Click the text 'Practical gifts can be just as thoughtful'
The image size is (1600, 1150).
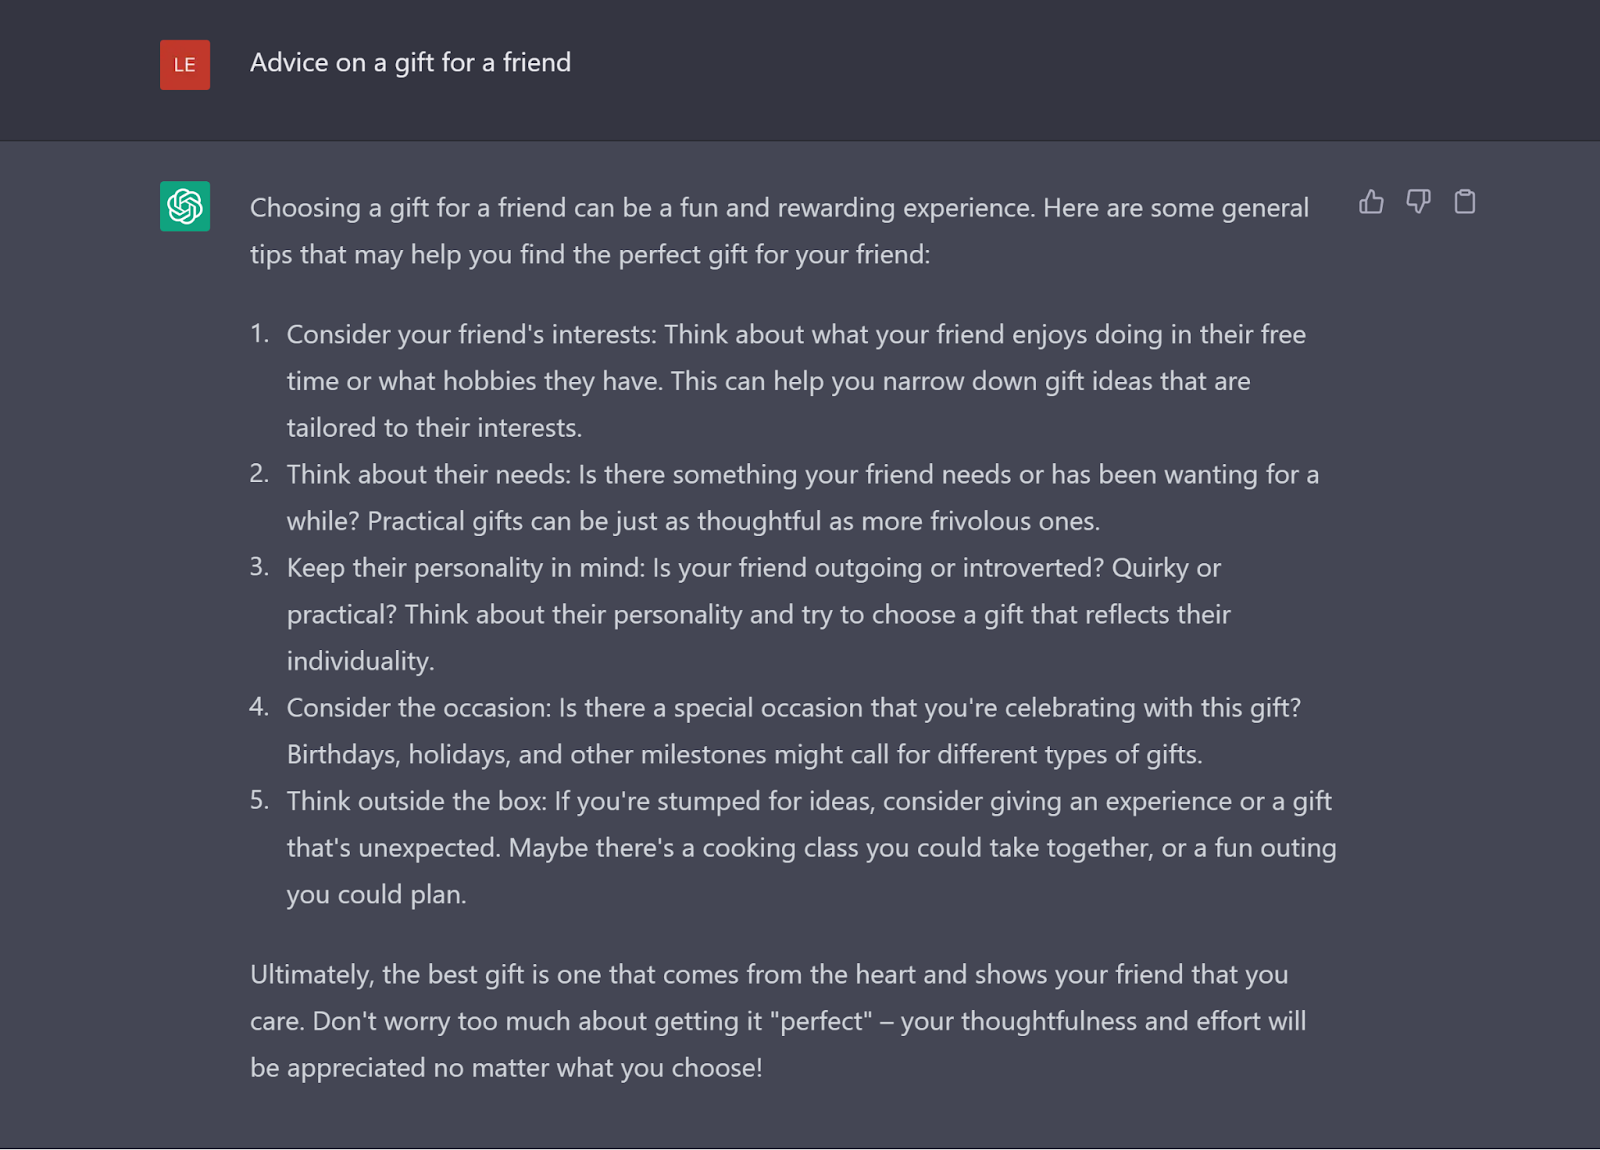click(x=594, y=522)
